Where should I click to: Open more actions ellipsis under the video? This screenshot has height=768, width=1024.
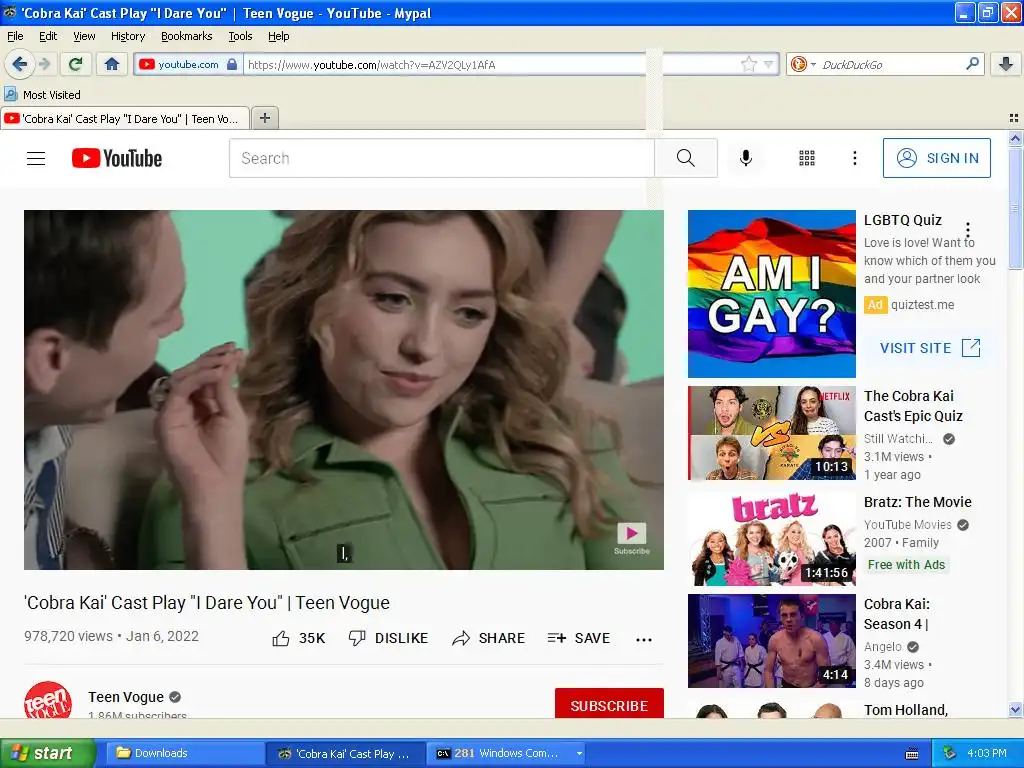click(x=644, y=639)
